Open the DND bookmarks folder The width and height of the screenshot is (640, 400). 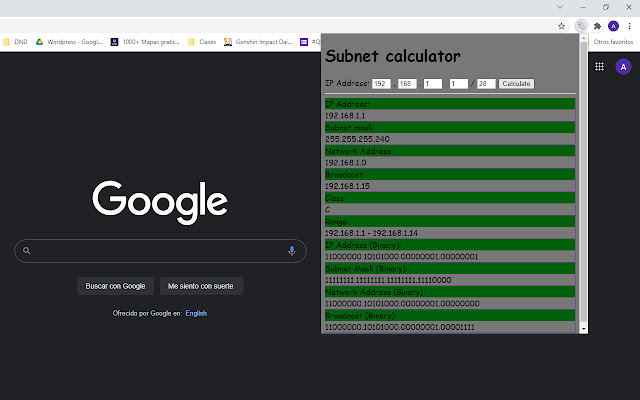[x=15, y=42]
